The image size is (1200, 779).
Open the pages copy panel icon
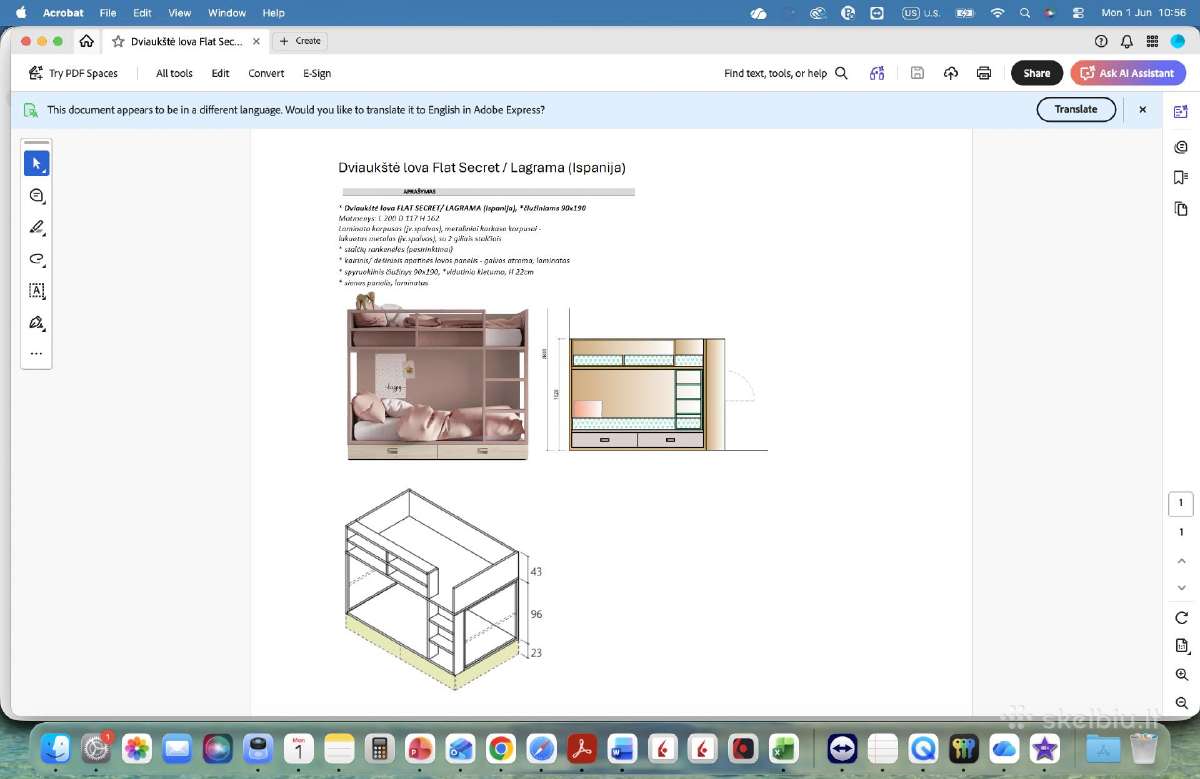coord(1181,208)
